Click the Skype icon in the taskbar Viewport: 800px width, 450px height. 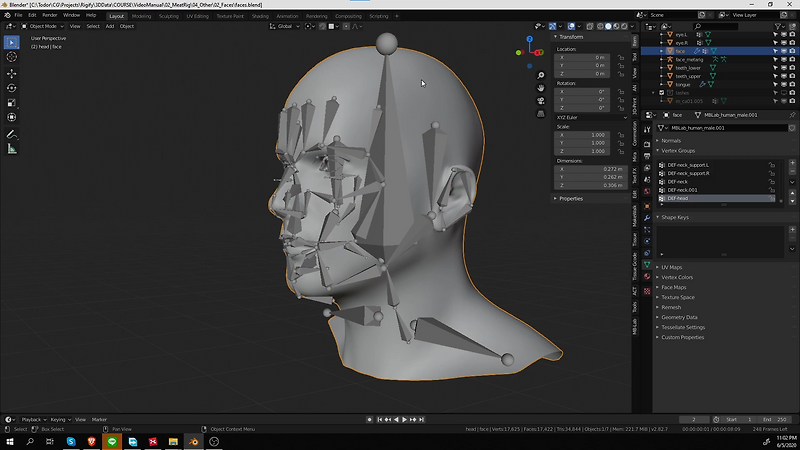(x=72, y=441)
